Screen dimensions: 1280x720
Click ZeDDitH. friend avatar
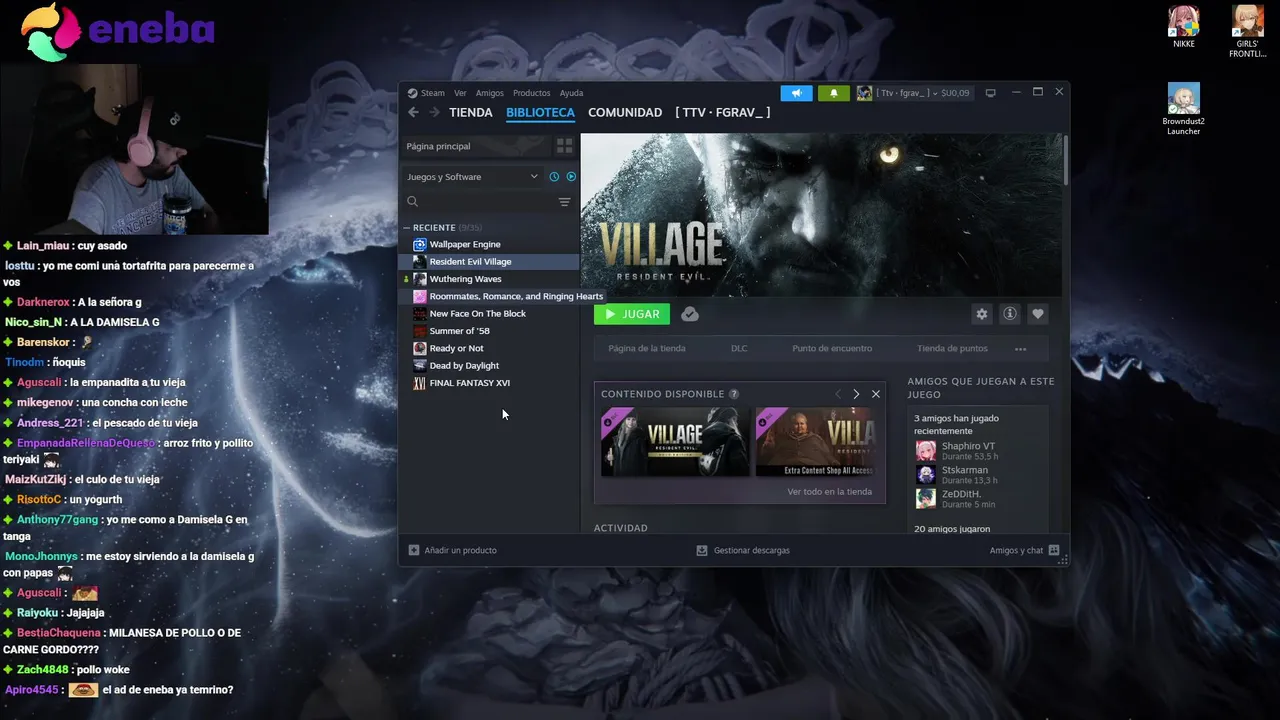(926, 498)
